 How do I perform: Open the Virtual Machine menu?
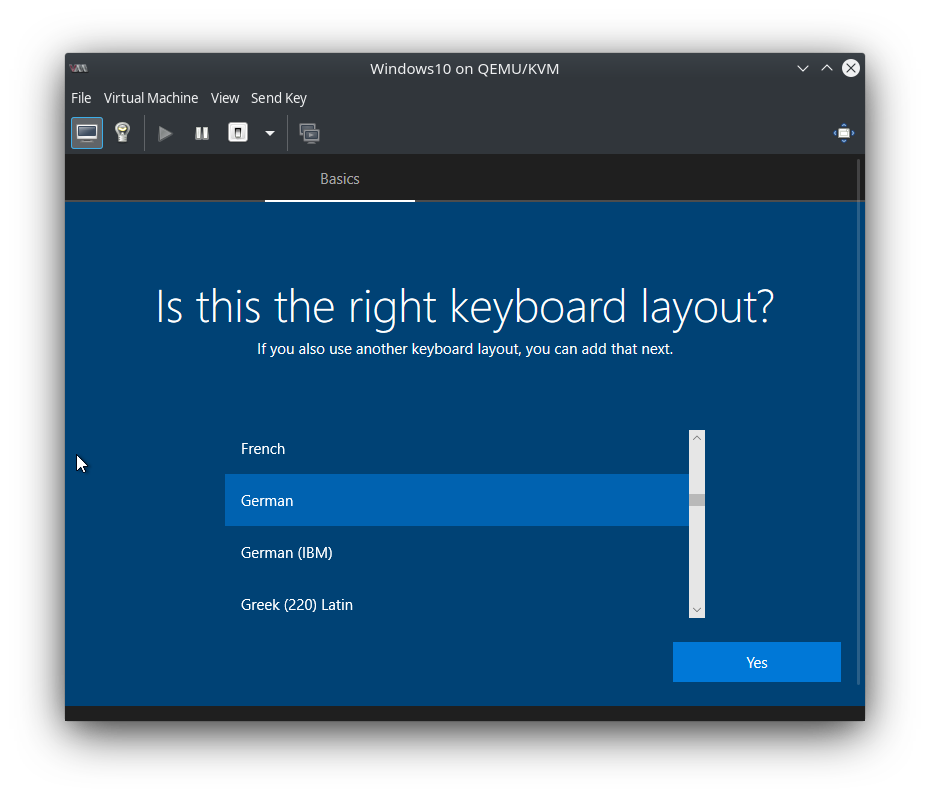(x=151, y=98)
